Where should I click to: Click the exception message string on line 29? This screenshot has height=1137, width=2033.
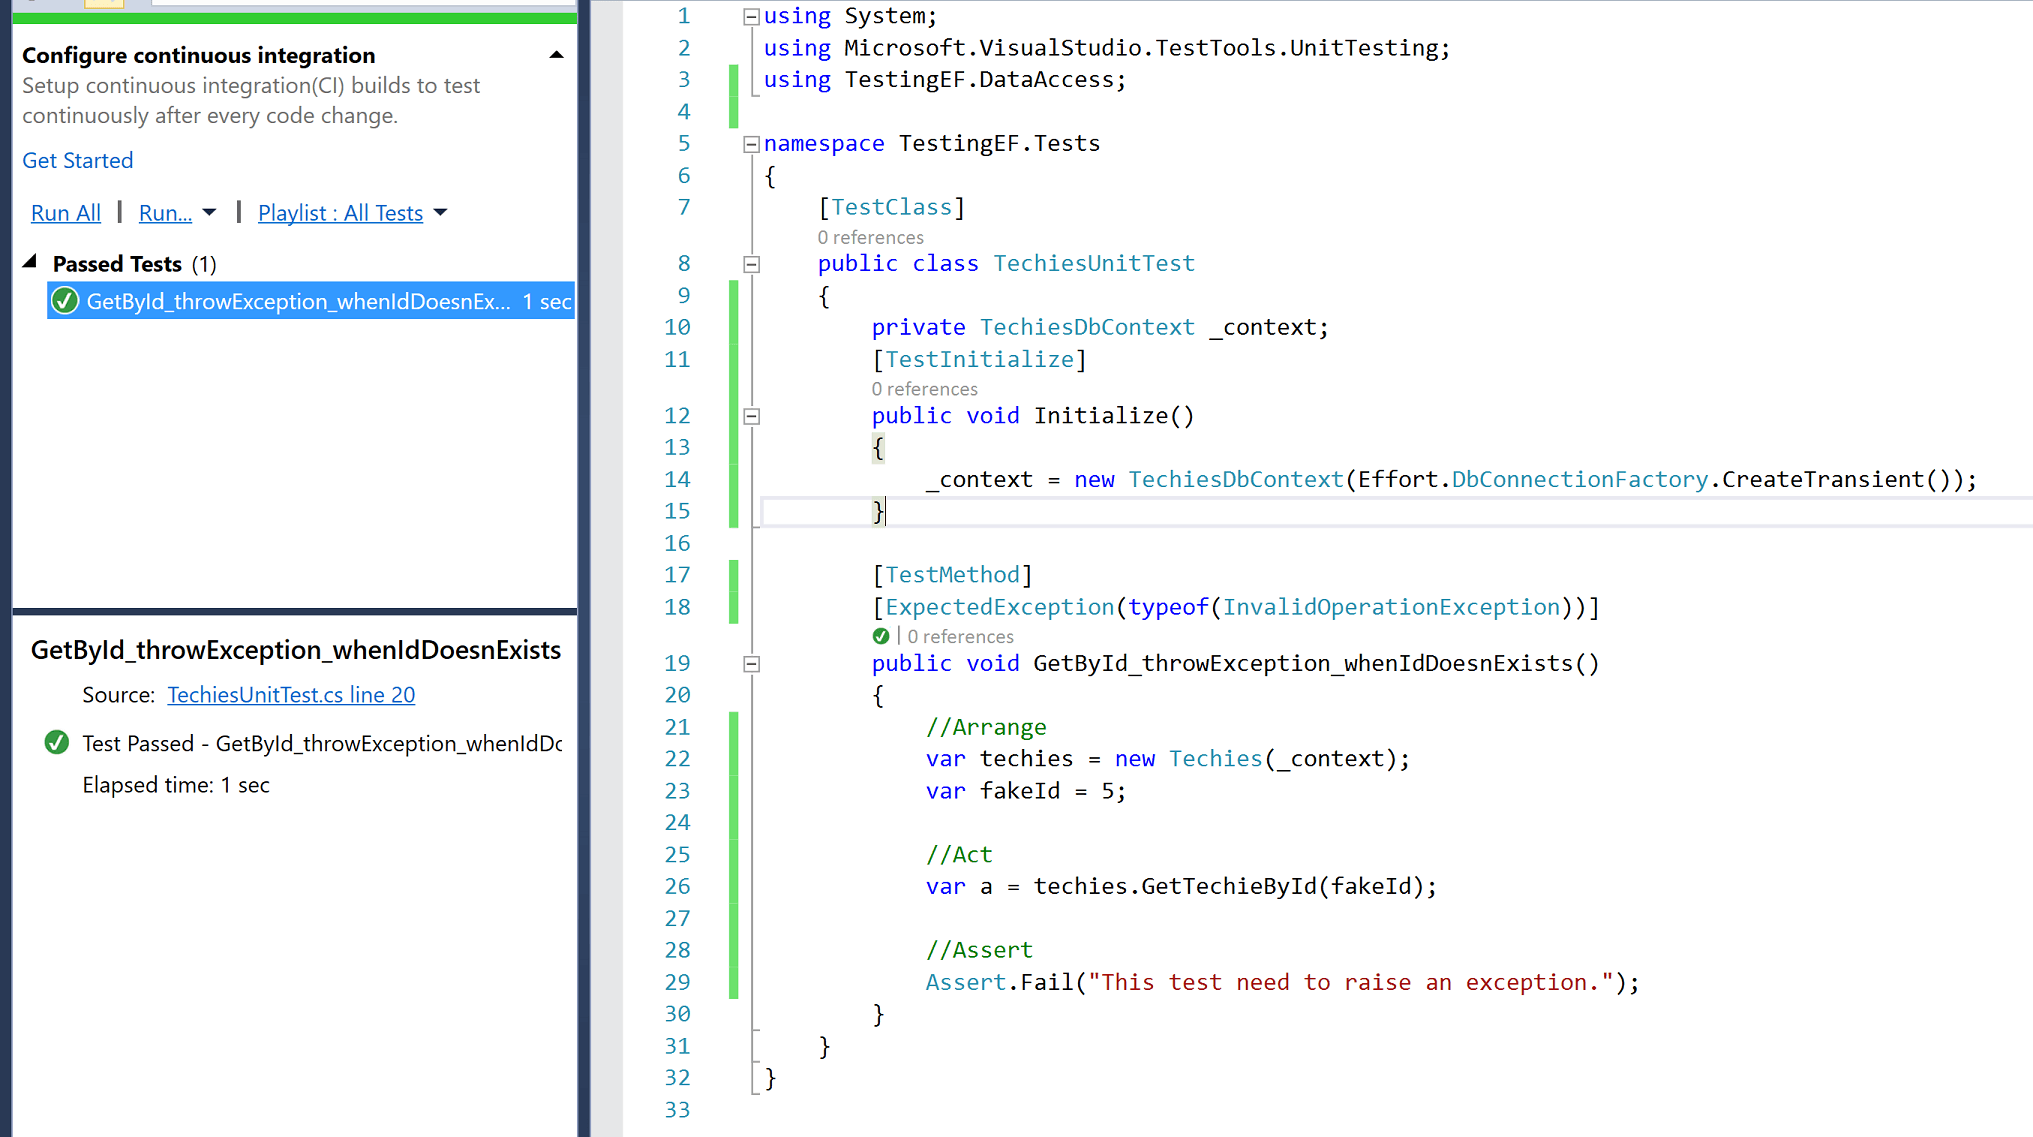point(1351,982)
